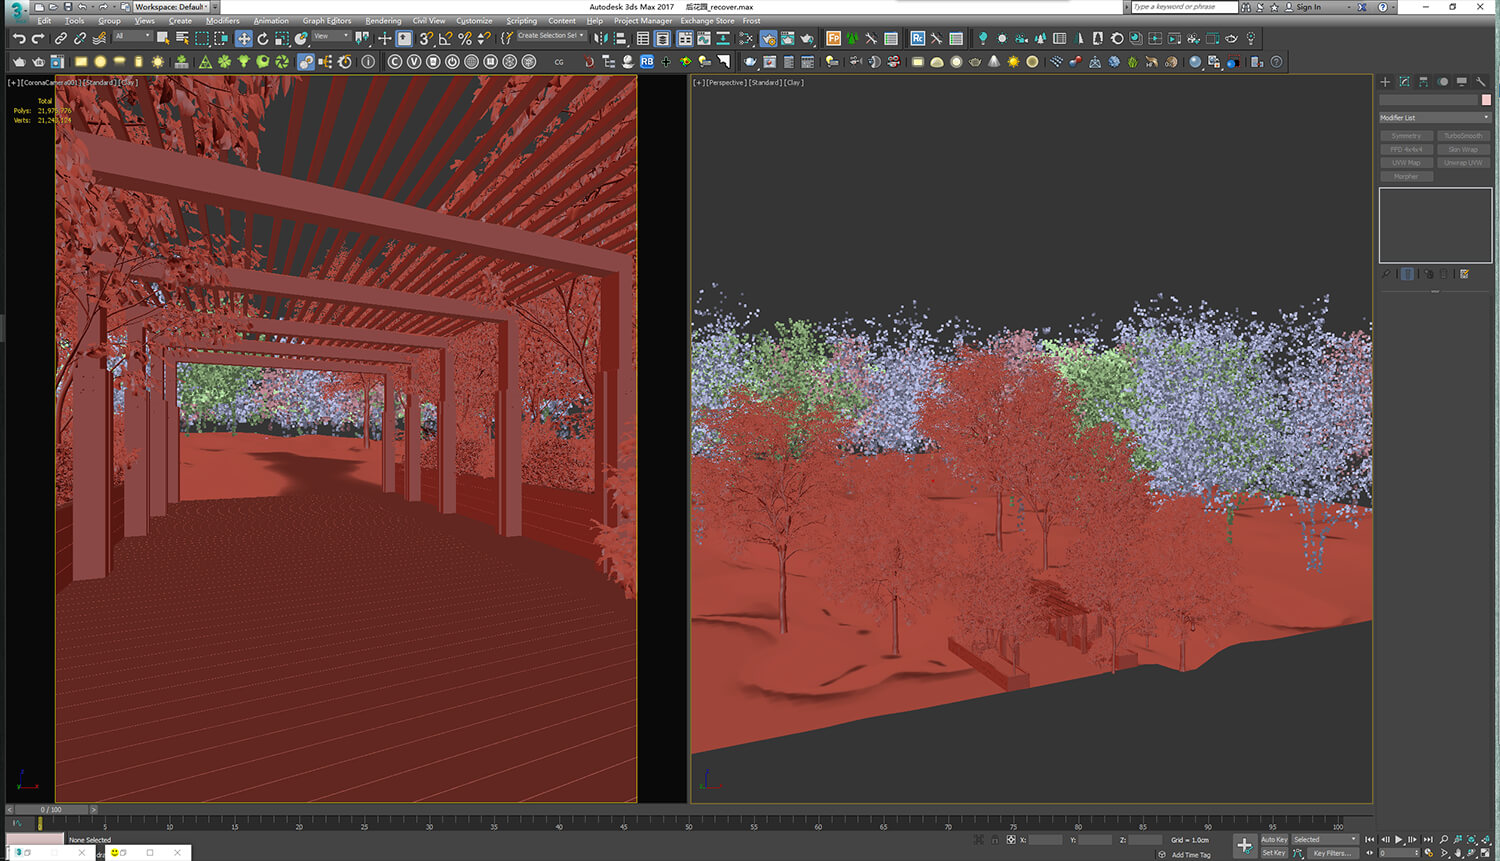Viewport: 1500px width, 861px height.
Task: Click the X coordinate input field
Action: coord(1045,840)
